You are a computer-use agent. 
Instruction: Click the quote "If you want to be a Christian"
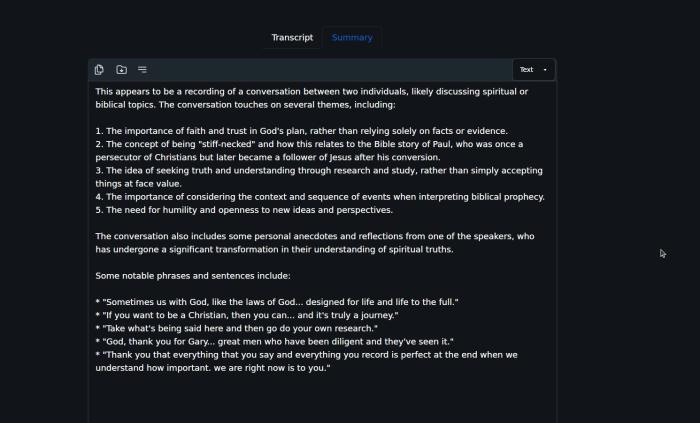pos(247,315)
